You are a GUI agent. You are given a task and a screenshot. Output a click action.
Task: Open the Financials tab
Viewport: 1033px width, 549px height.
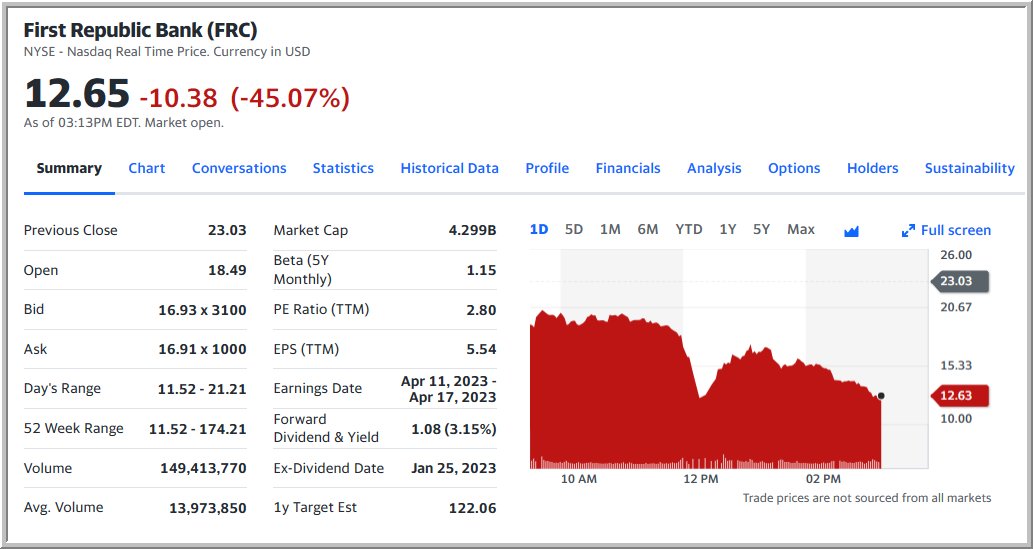[x=628, y=168]
